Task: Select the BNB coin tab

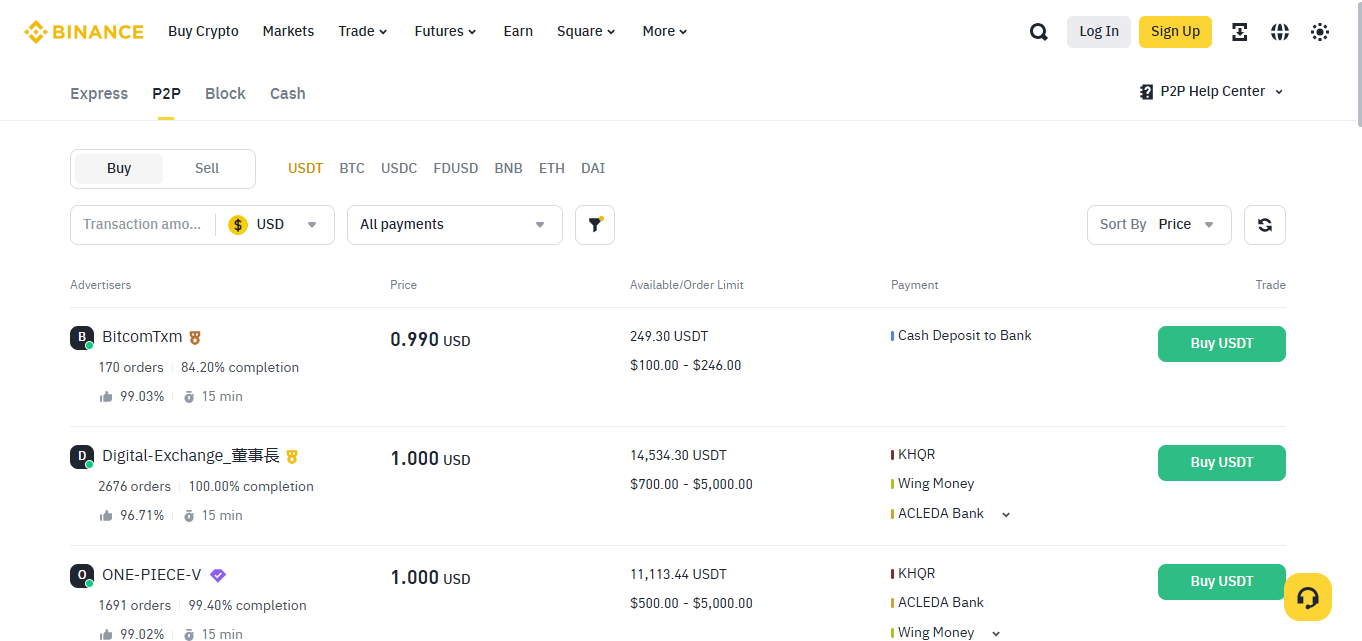Action: [508, 169]
